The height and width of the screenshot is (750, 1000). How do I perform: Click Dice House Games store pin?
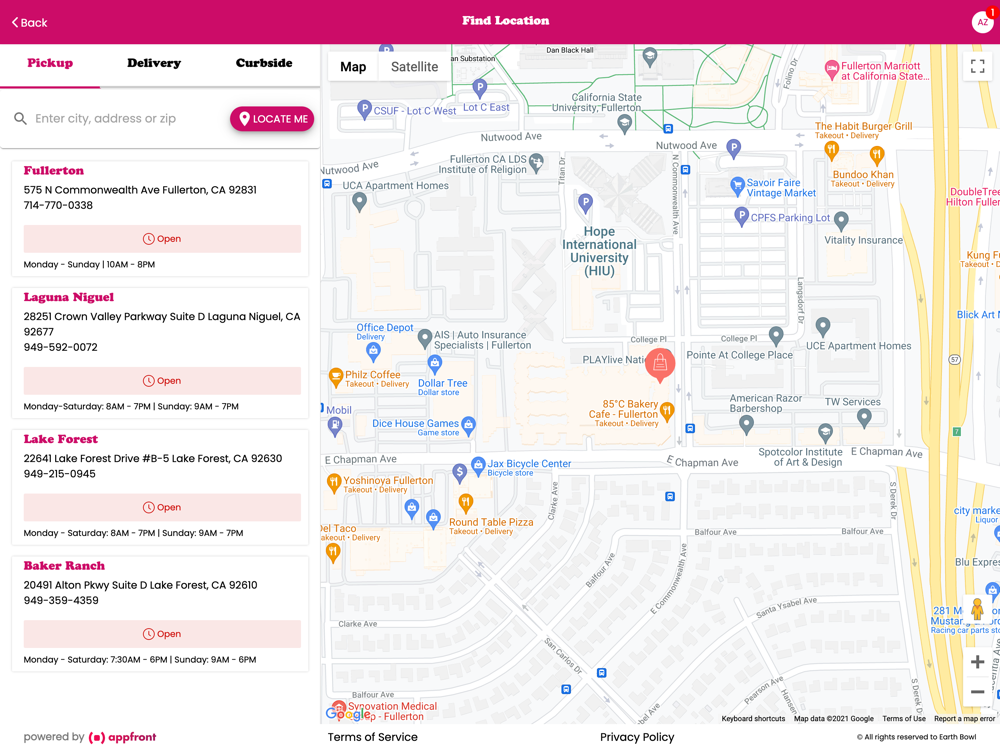point(468,425)
